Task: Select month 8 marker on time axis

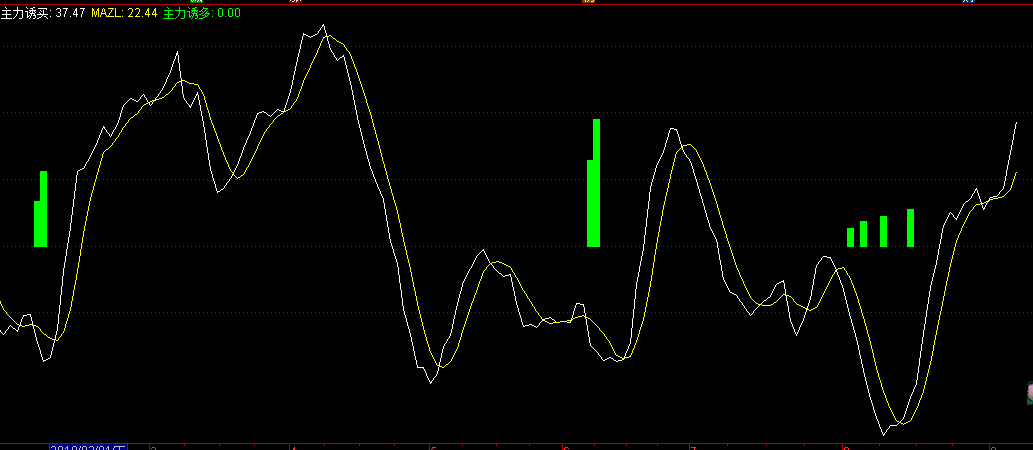Action: click(845, 446)
